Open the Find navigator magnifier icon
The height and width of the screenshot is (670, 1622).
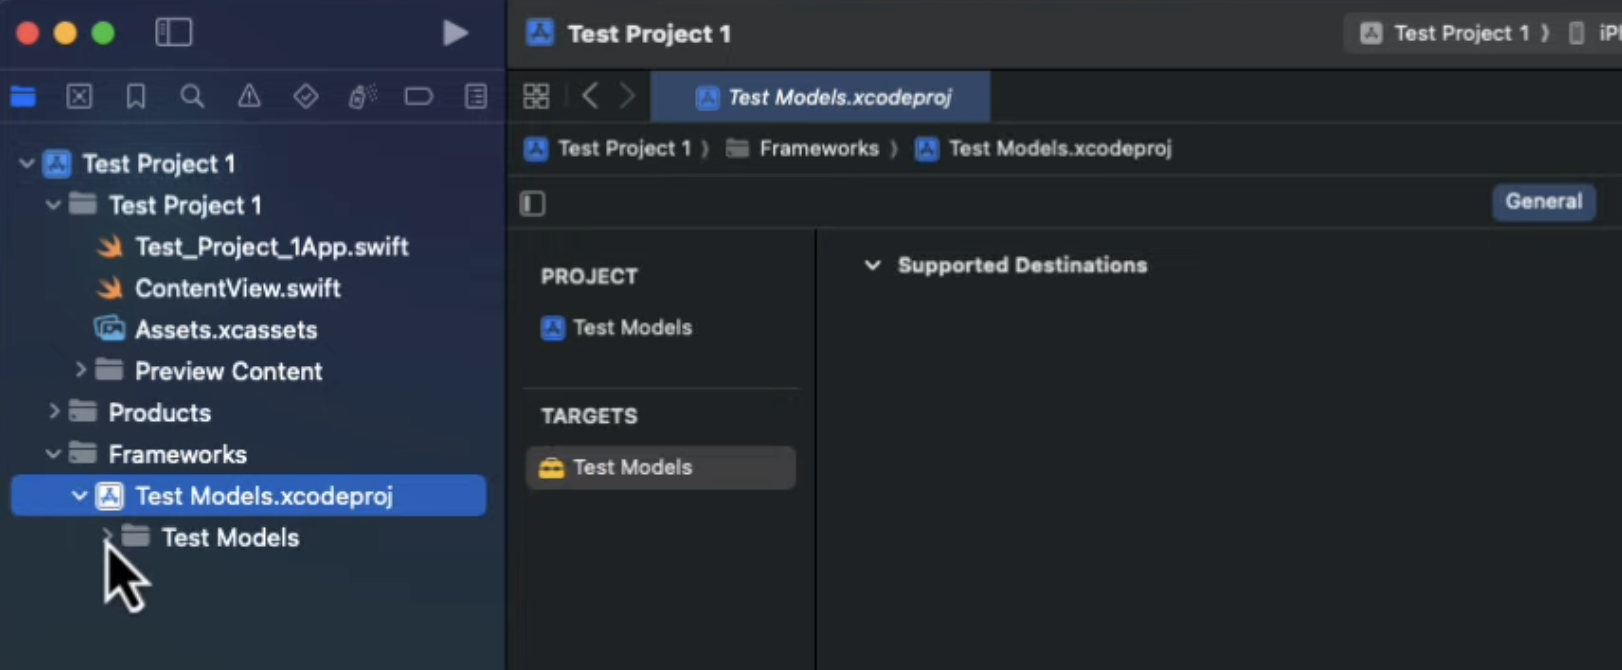click(x=192, y=96)
